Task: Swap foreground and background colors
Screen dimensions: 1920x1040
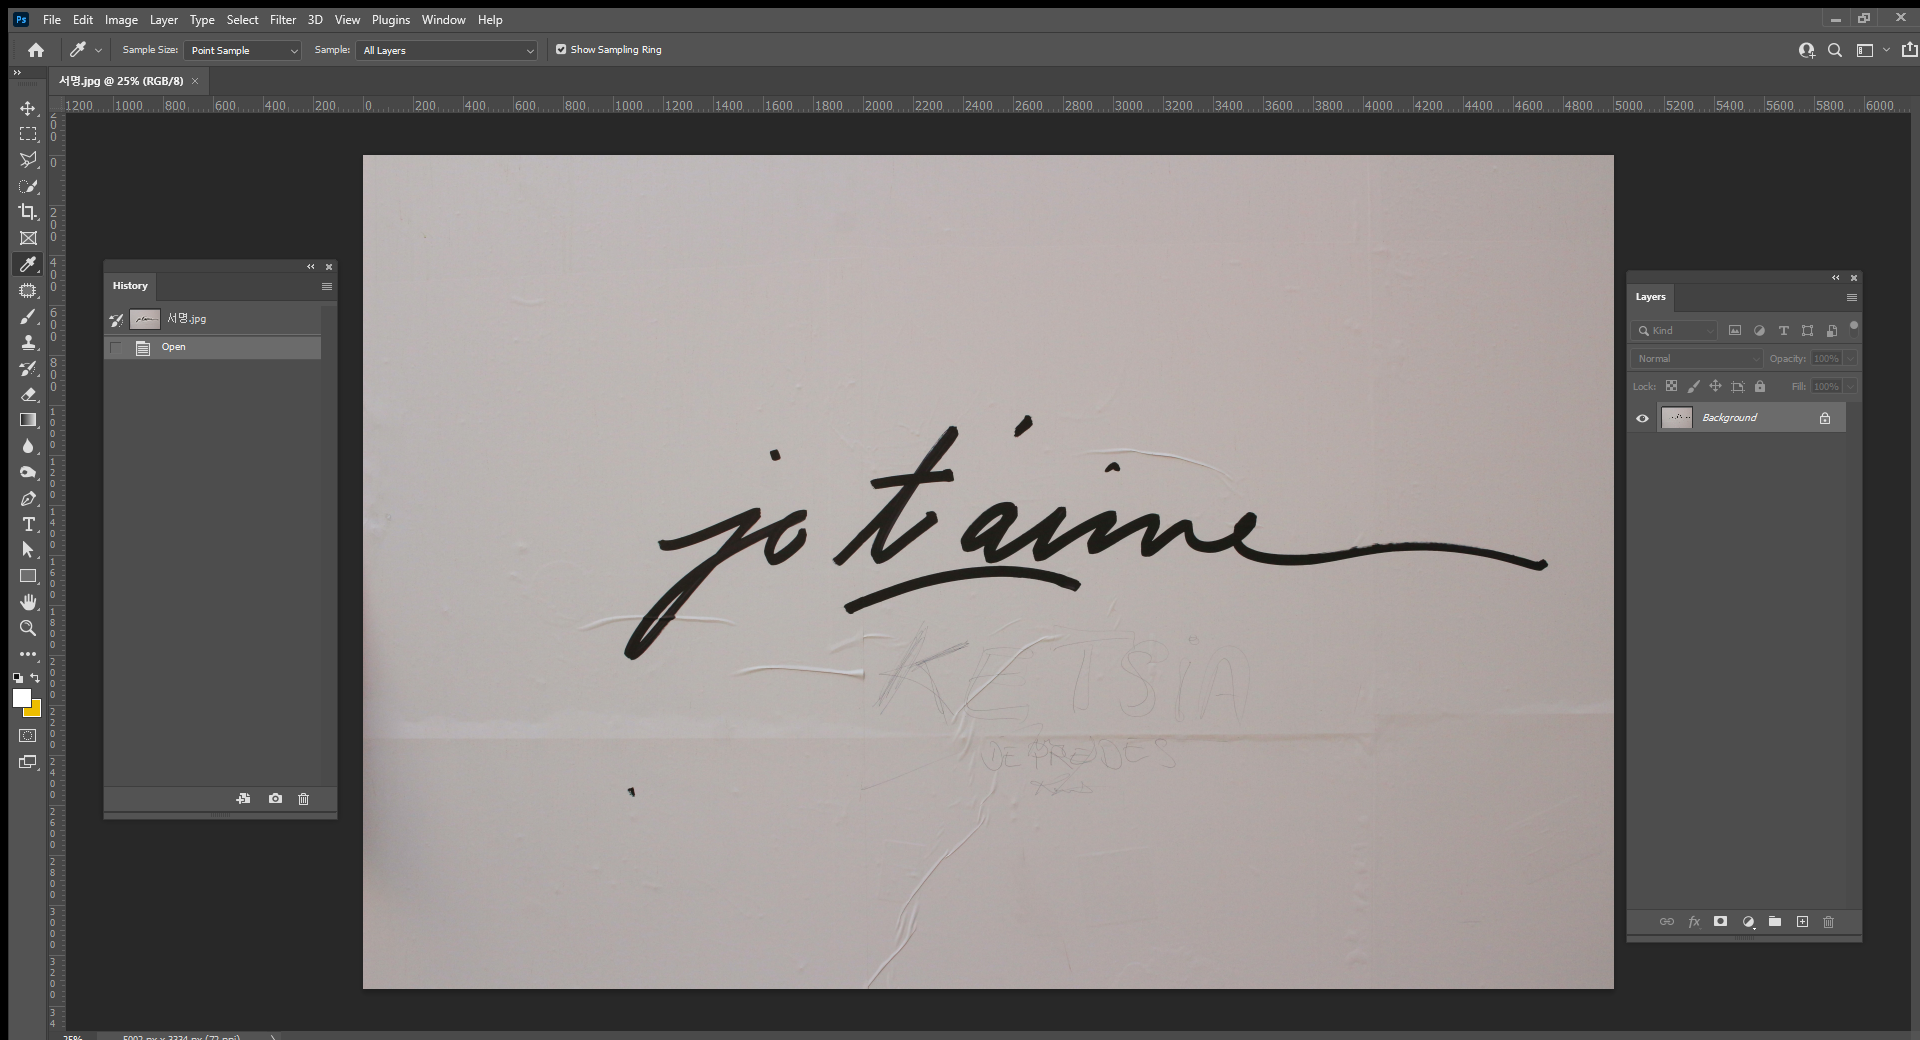Action: tap(36, 678)
